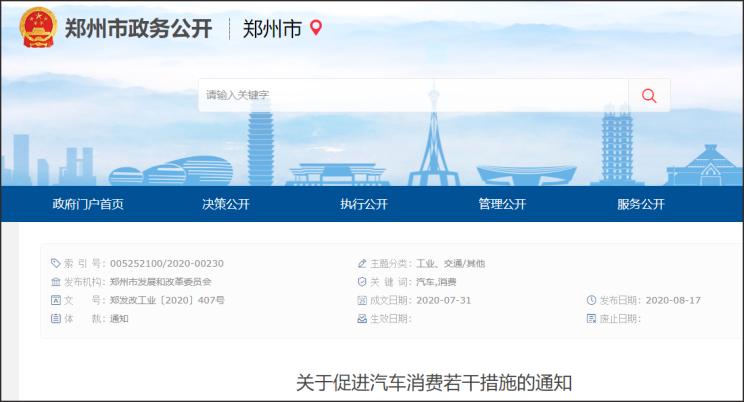The width and height of the screenshot is (744, 402).
Task: Switch to the 服务公开 navigation tab
Action: [x=640, y=204]
